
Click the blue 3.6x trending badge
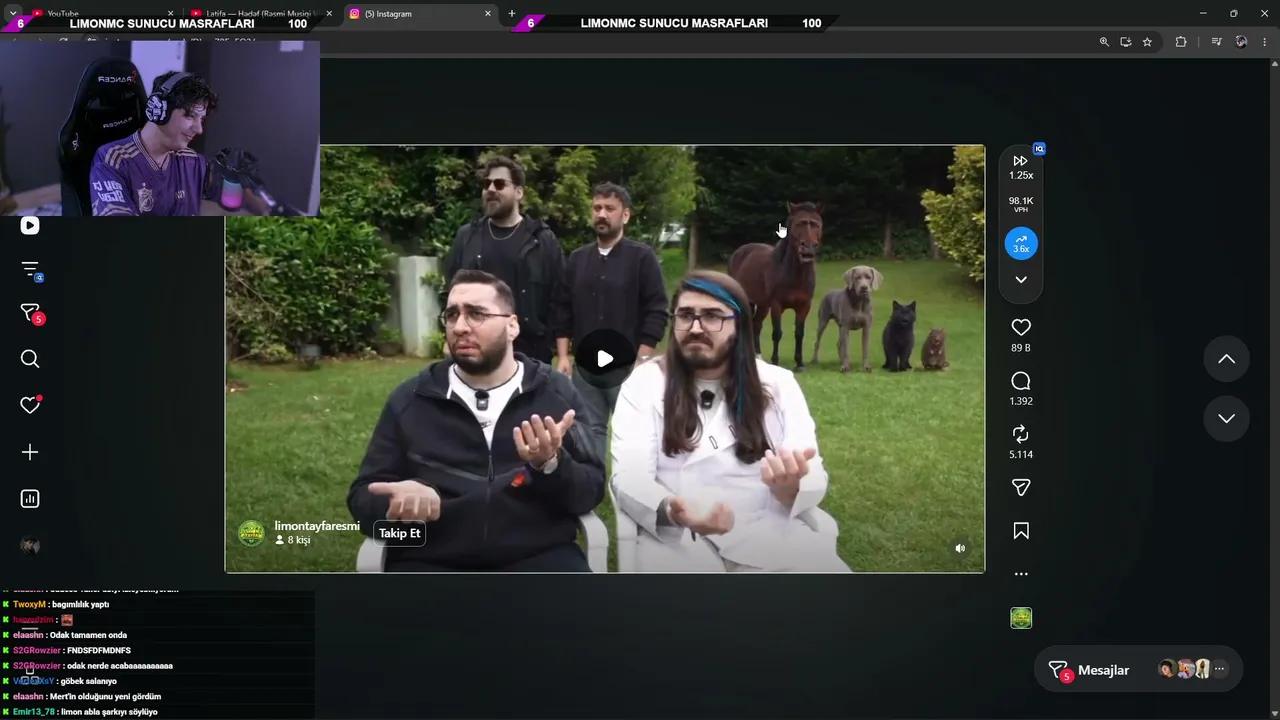point(1021,243)
